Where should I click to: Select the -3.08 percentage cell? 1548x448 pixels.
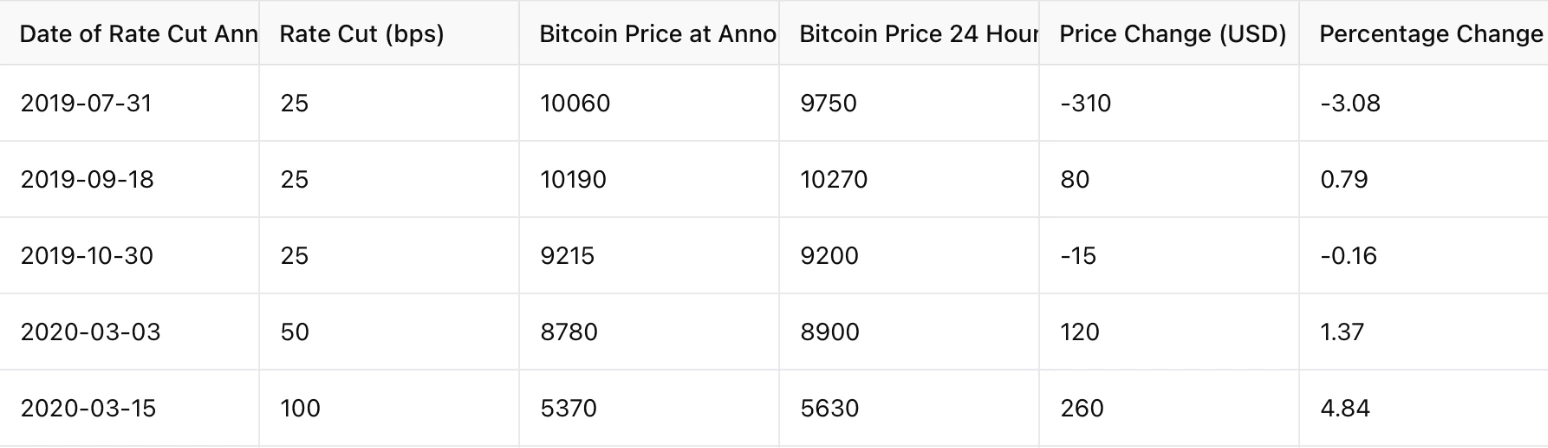tap(1424, 103)
